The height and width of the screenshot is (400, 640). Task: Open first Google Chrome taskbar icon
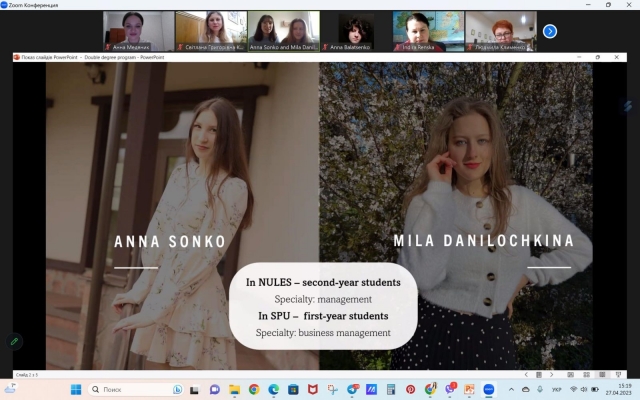(x=254, y=389)
